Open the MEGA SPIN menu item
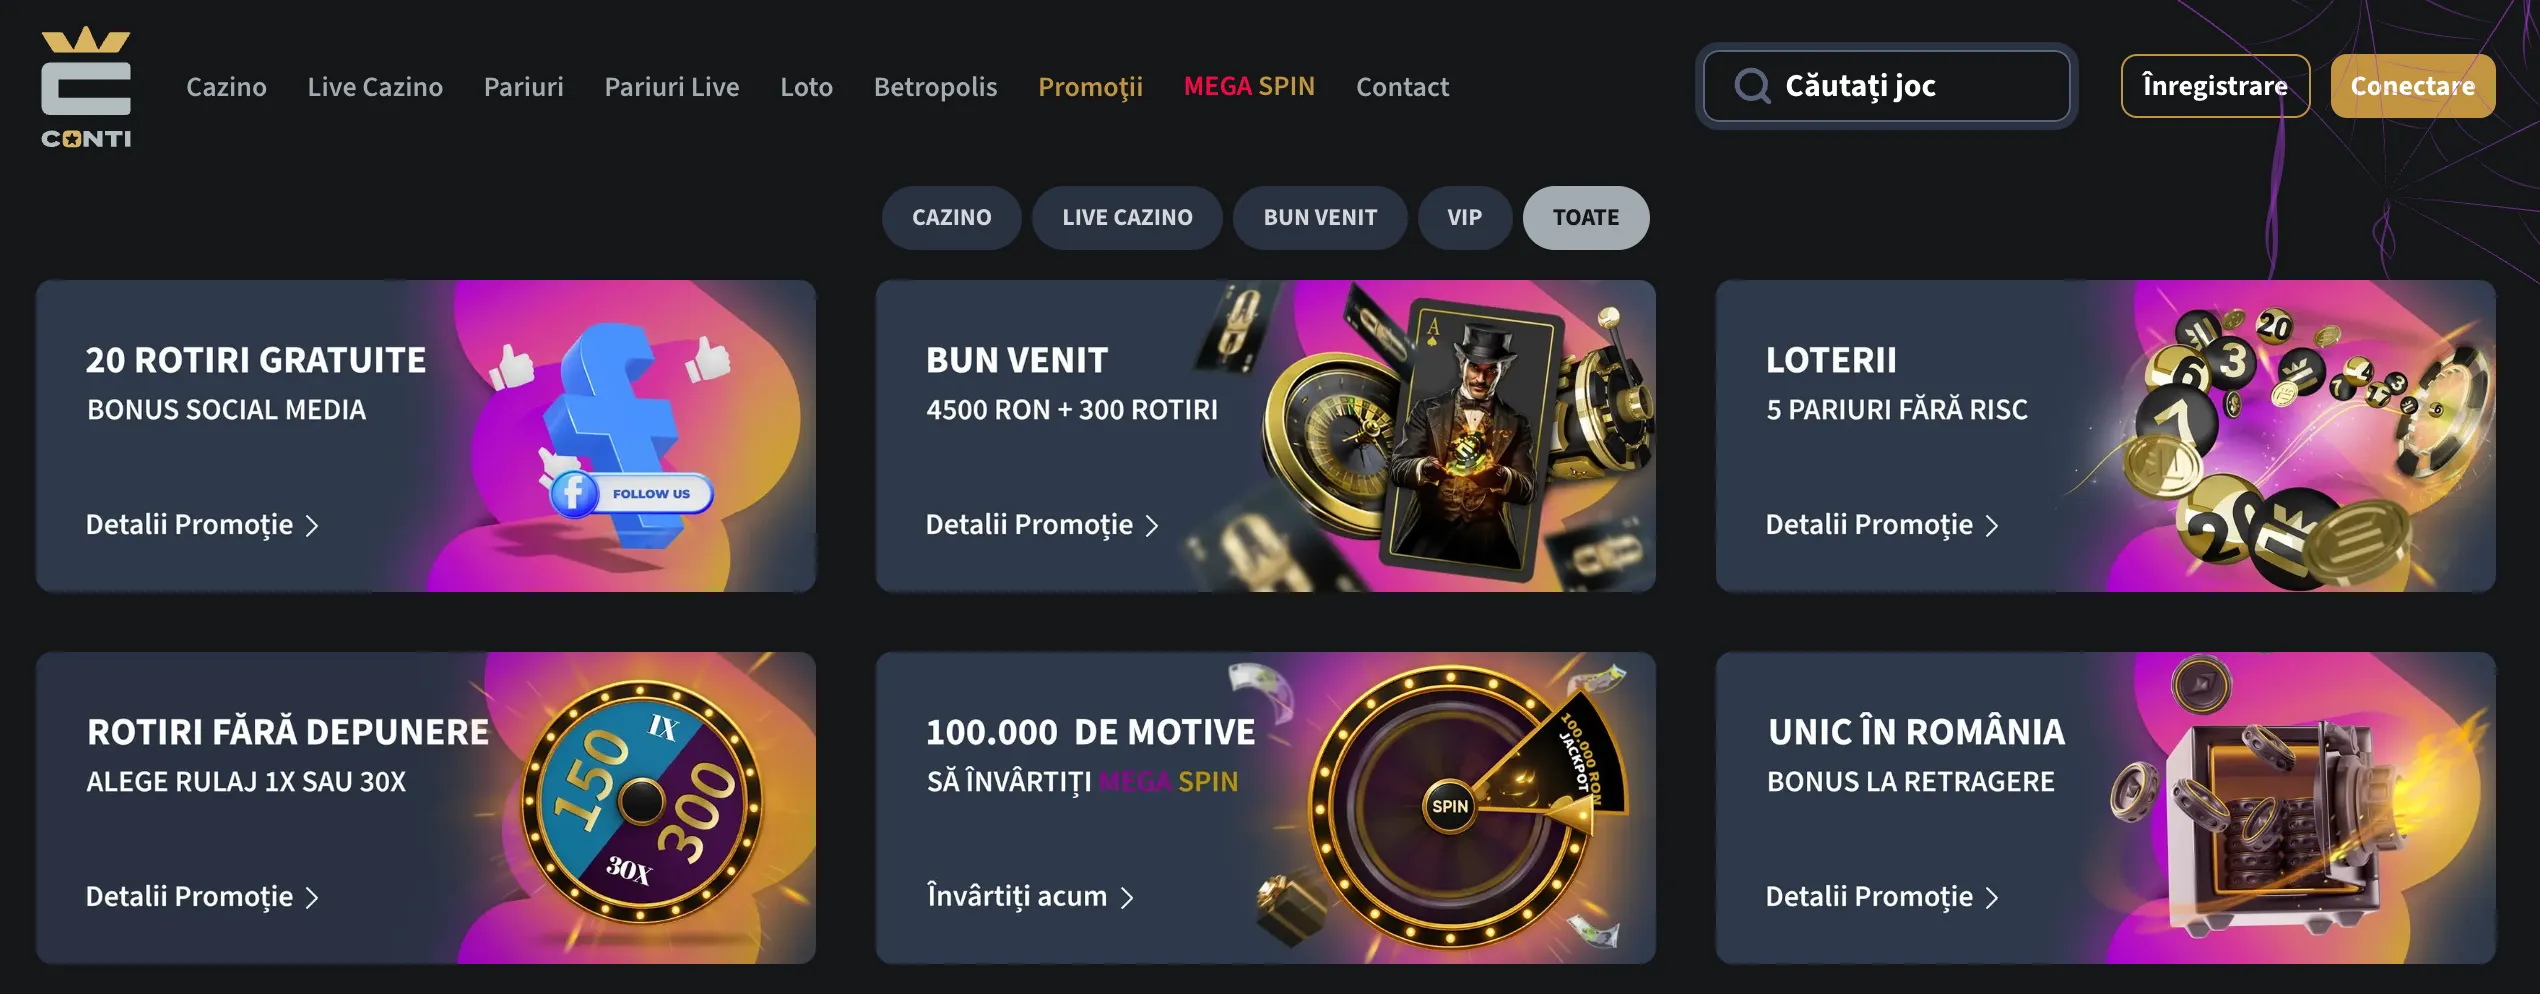The image size is (2540, 994). tap(1249, 86)
